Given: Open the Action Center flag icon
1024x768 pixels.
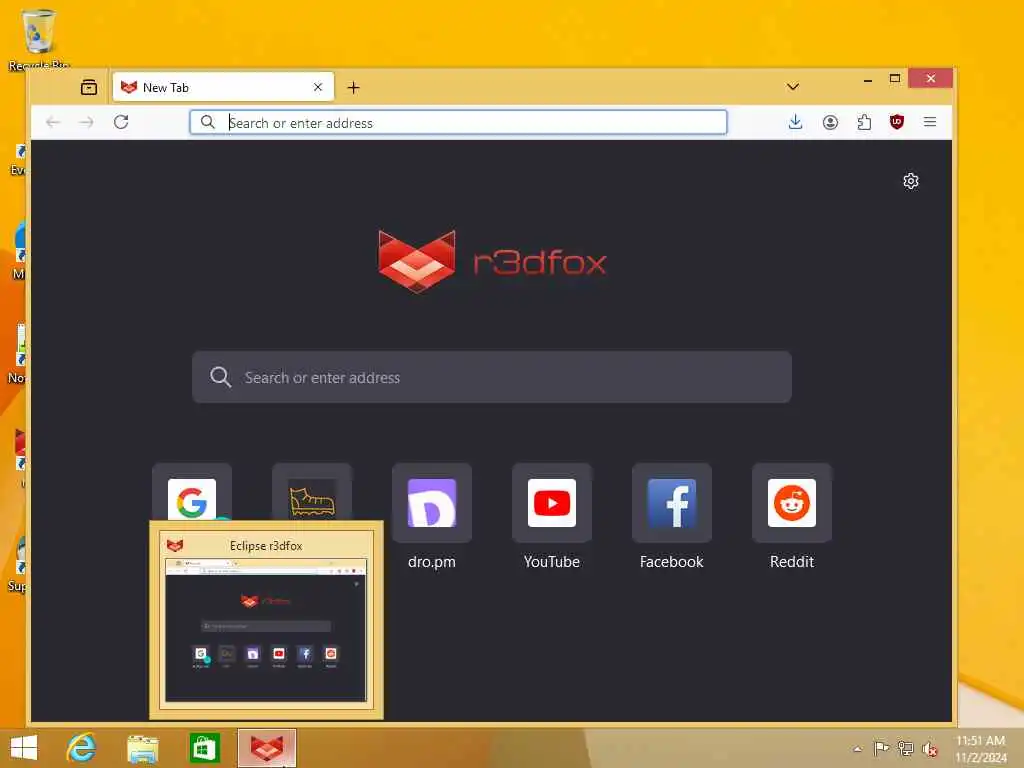Looking at the screenshot, I should 881,748.
